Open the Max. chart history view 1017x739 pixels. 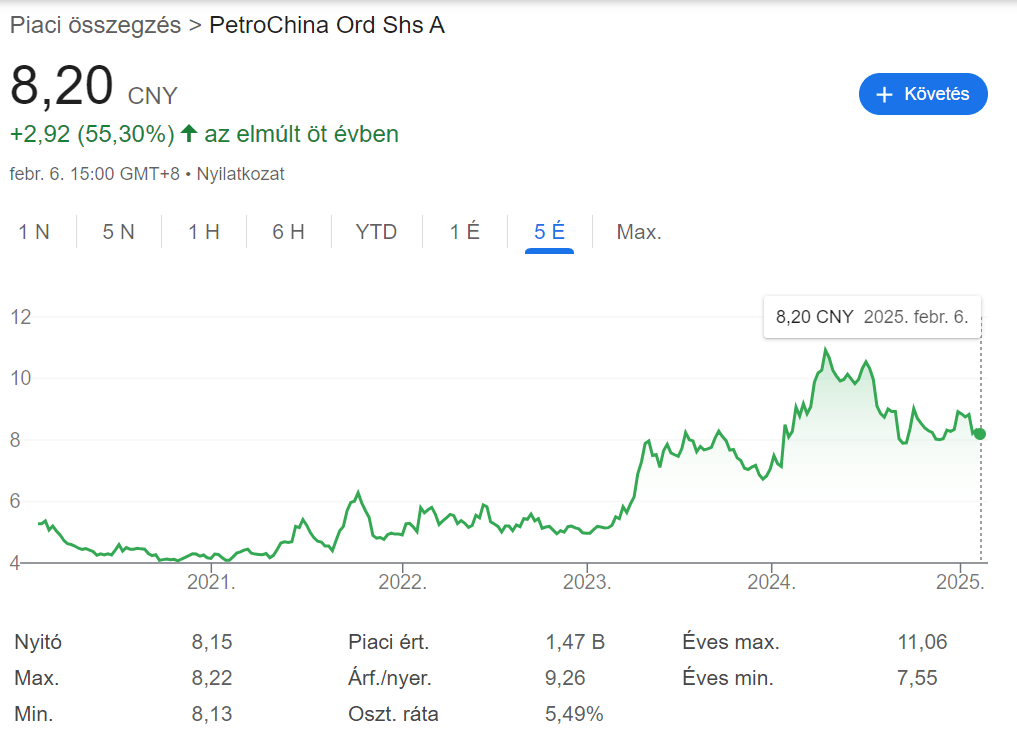pos(638,231)
